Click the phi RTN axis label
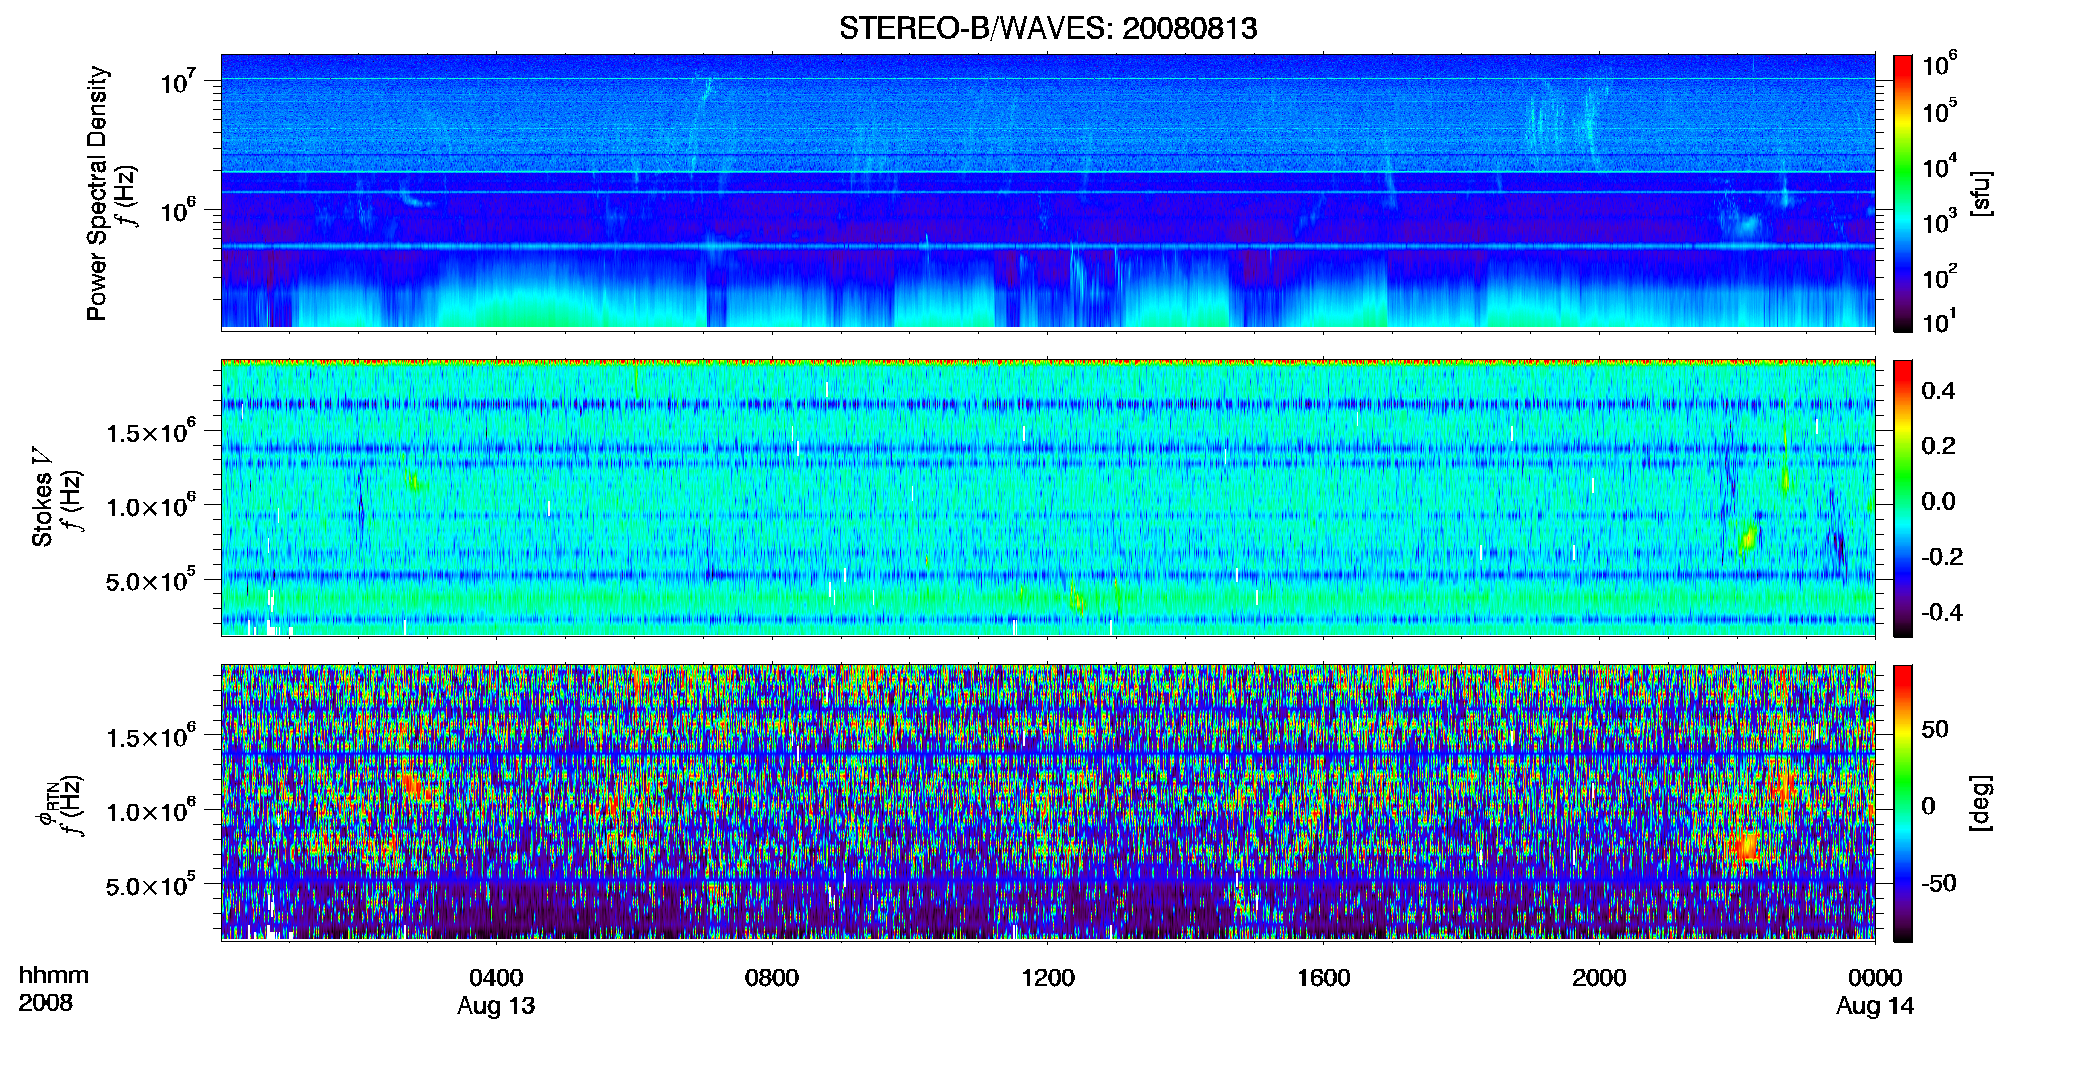This screenshot has height=1080, width=2096. point(46,806)
